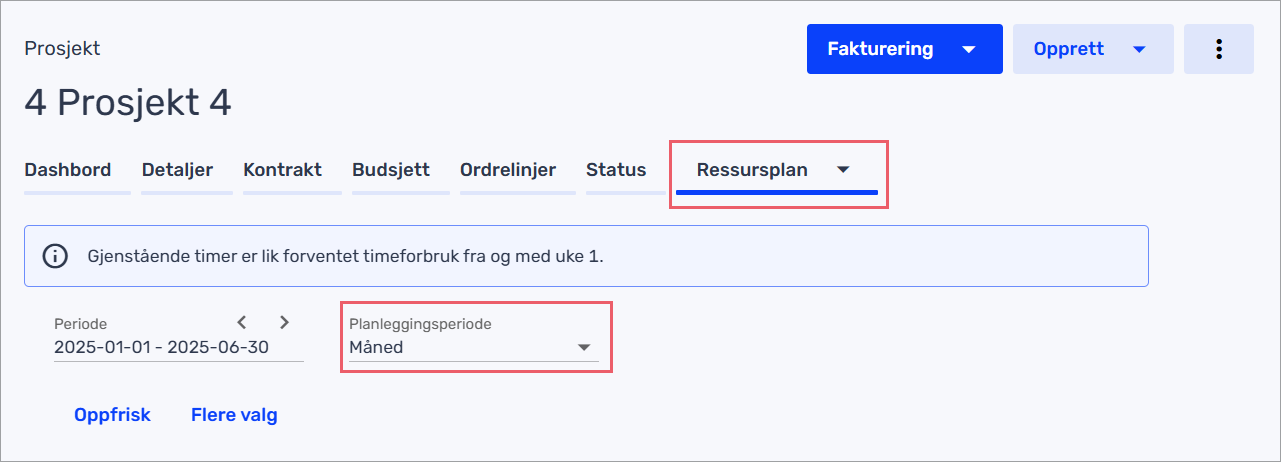Click the Oppfrisk link
The height and width of the screenshot is (462, 1281).
[x=112, y=415]
